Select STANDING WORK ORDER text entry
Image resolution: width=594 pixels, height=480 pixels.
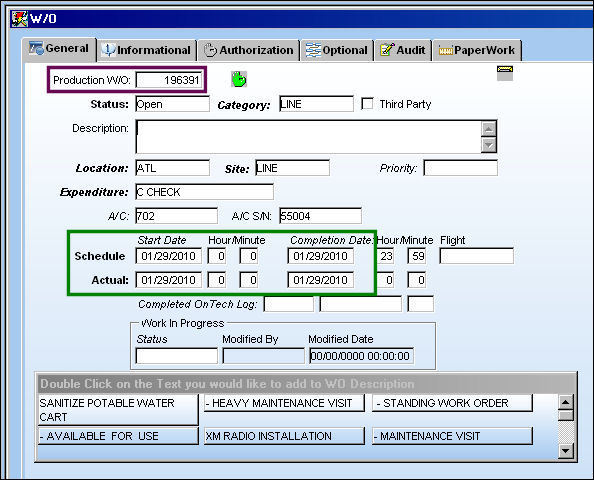pyautogui.click(x=452, y=403)
